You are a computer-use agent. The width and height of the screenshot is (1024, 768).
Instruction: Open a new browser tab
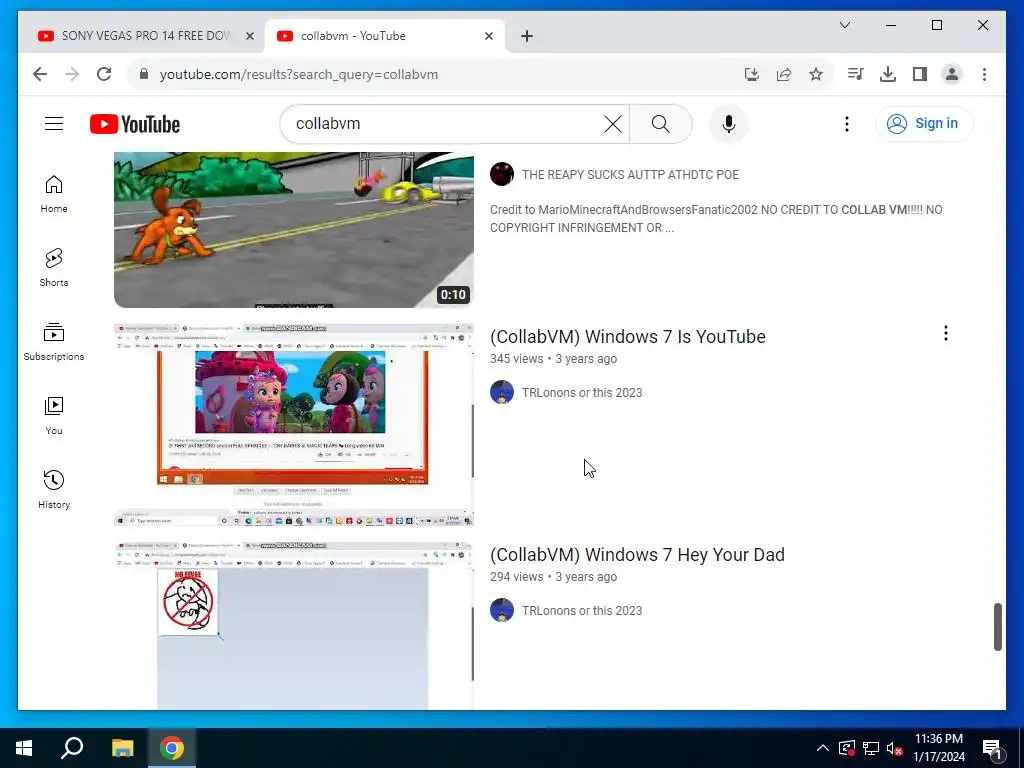527,37
